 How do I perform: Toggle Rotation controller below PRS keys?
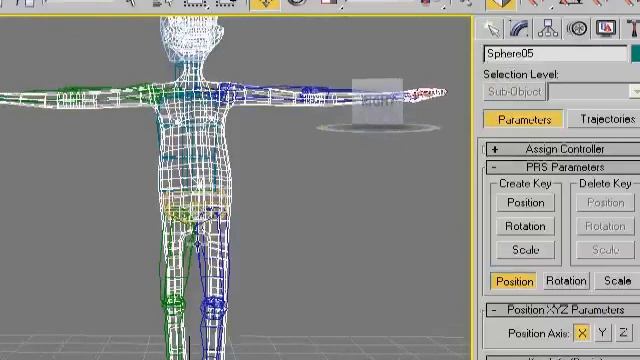click(x=566, y=281)
